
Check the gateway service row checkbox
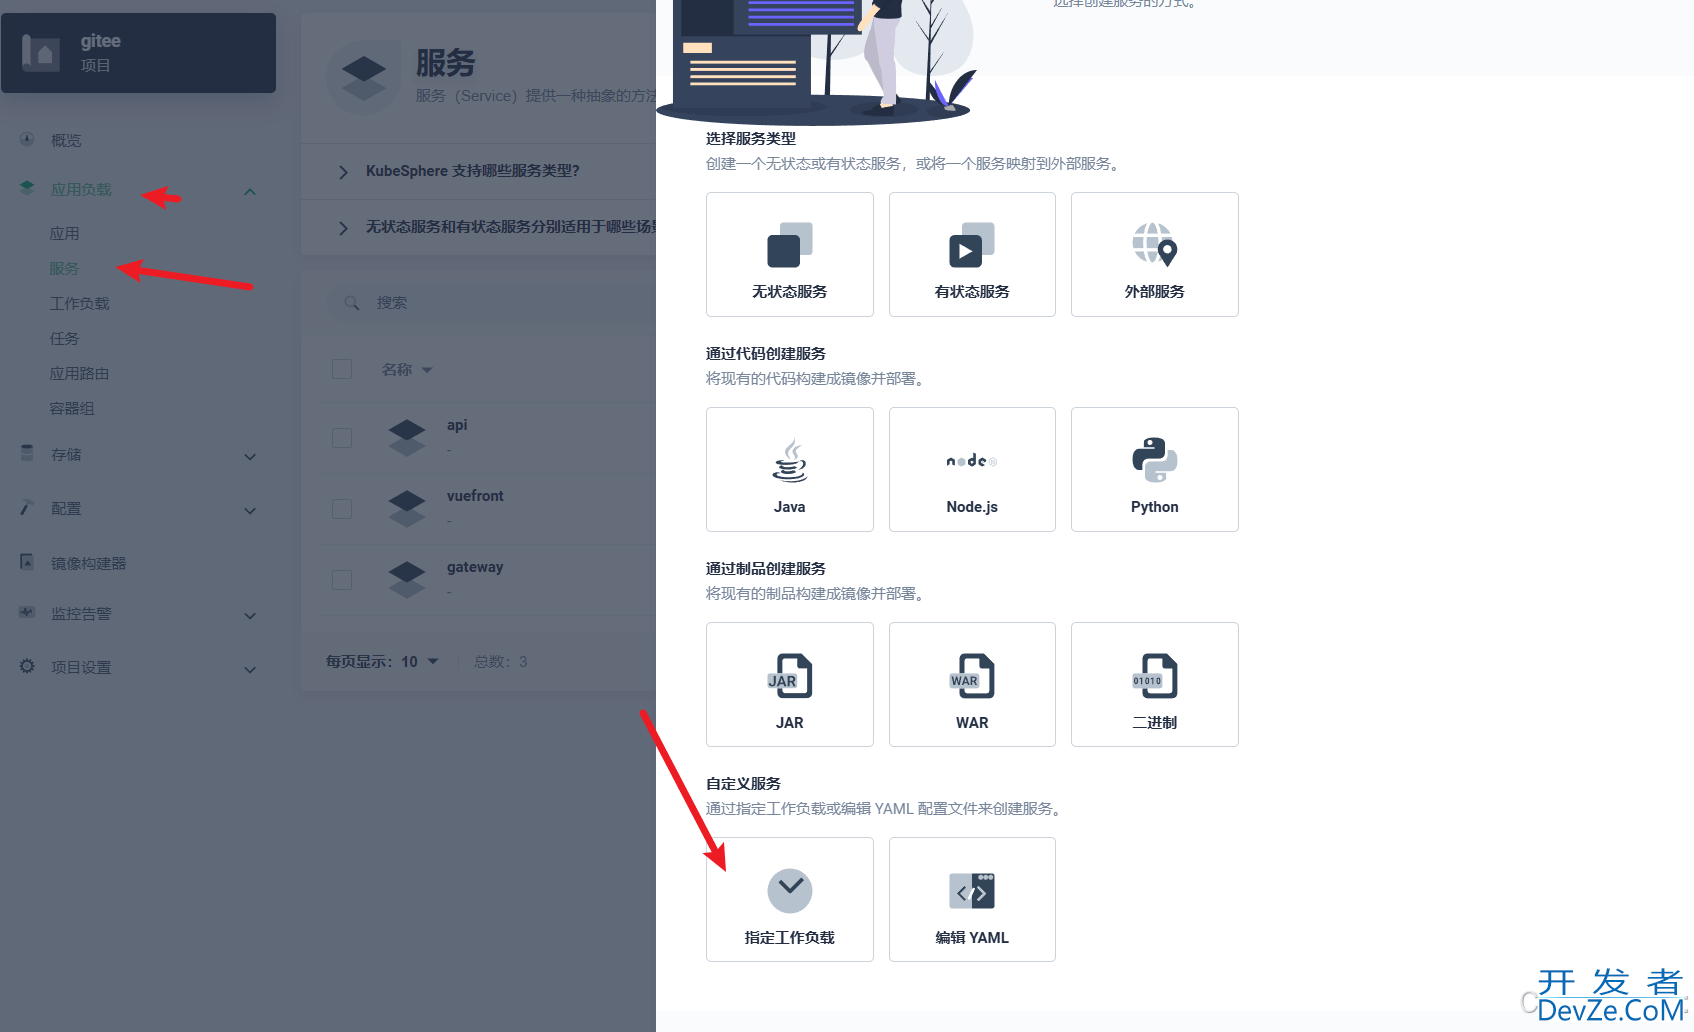(342, 580)
